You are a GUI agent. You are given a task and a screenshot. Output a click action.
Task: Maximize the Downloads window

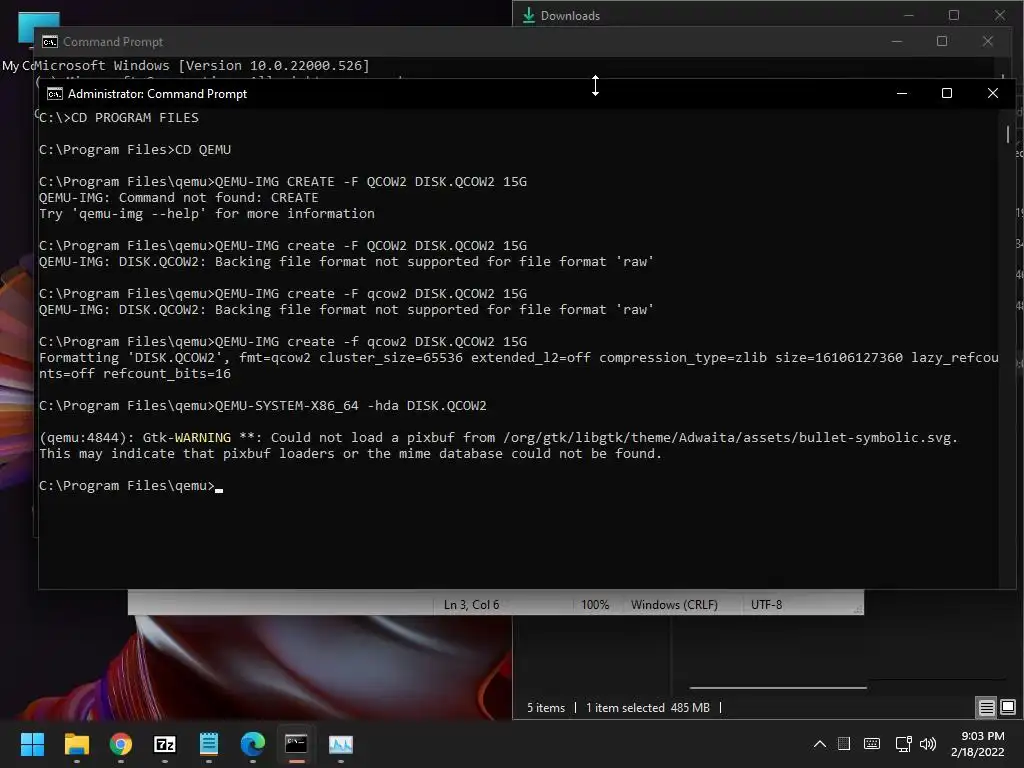point(953,15)
